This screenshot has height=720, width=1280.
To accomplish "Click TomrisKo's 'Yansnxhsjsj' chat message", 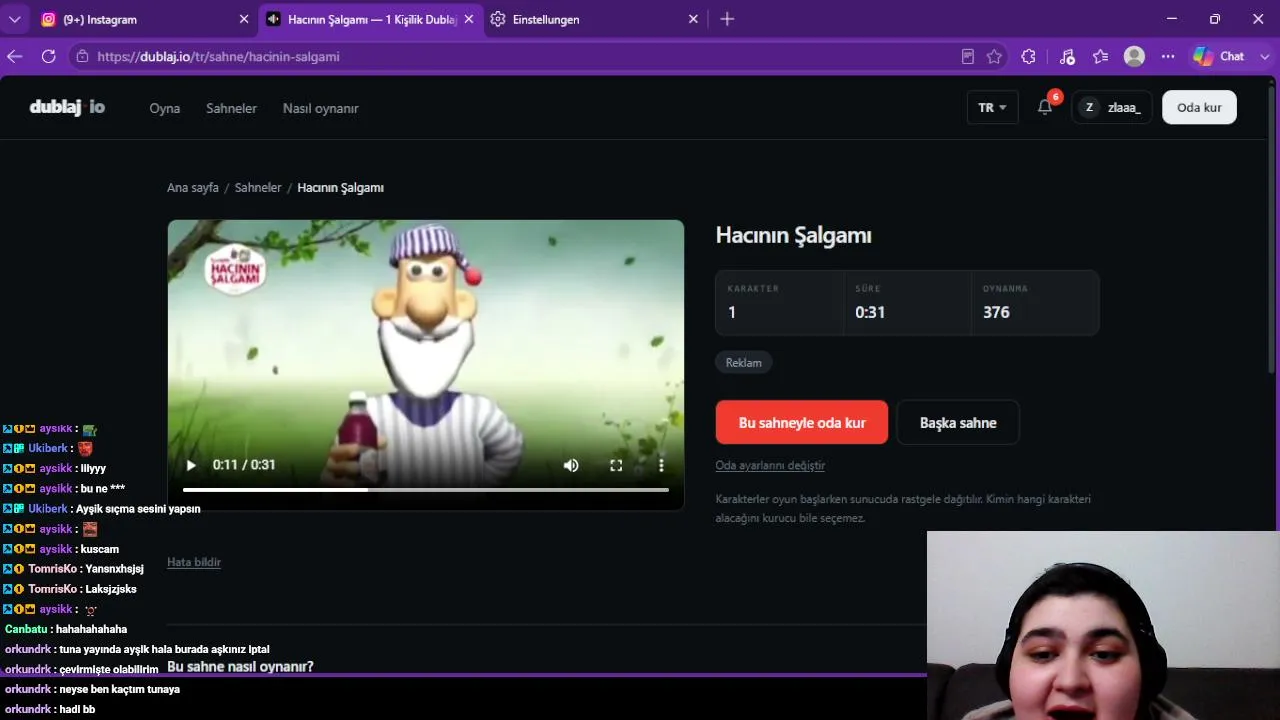I will (x=115, y=569).
